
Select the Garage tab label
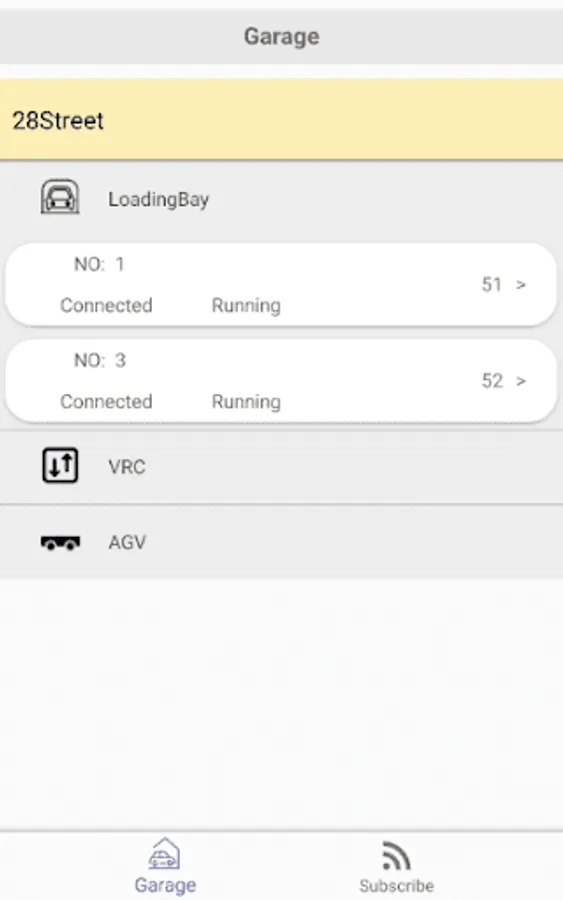point(165,885)
